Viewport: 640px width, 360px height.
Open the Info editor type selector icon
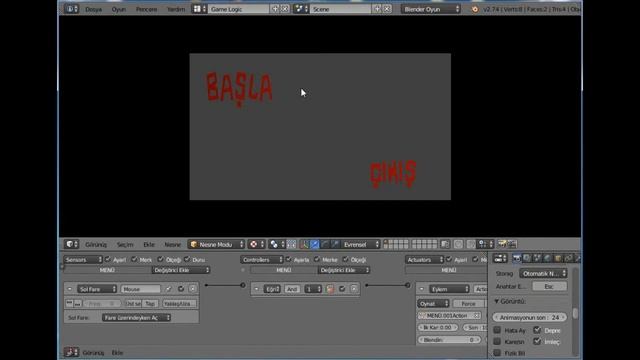click(x=71, y=9)
